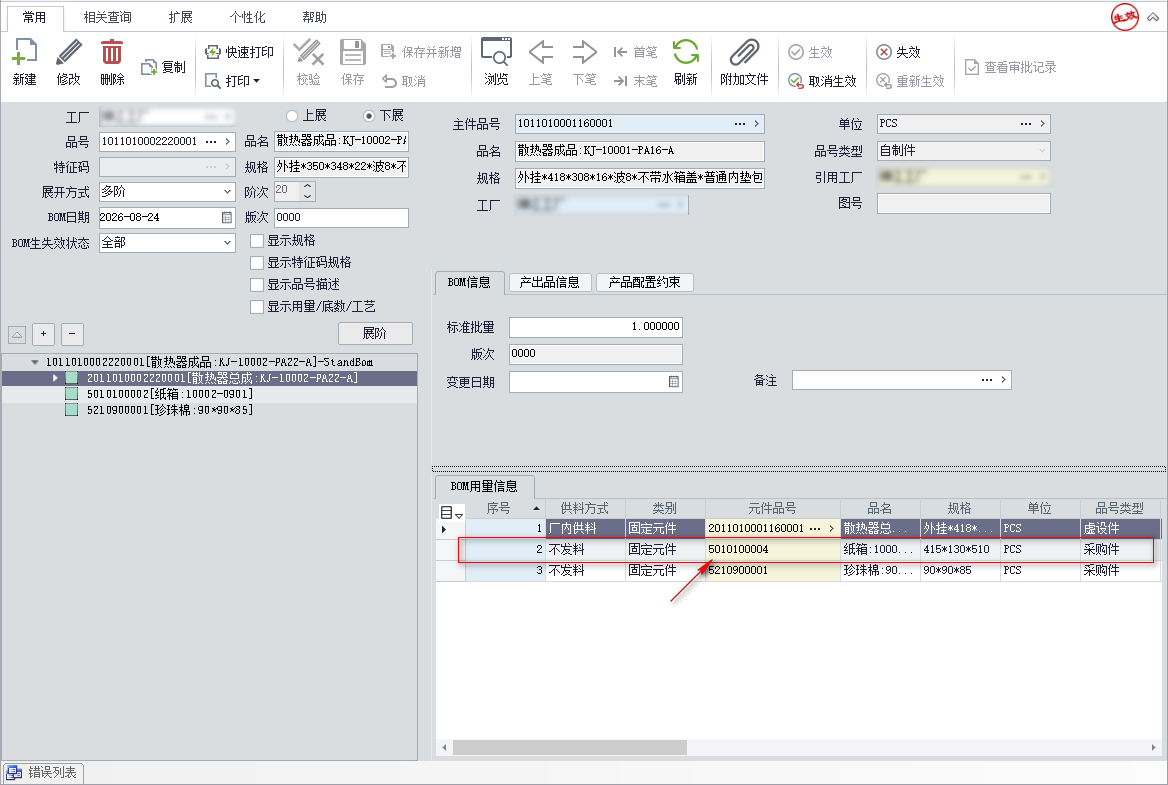Click the 备注 remarks input field
1168x785 pixels.
[901, 380]
